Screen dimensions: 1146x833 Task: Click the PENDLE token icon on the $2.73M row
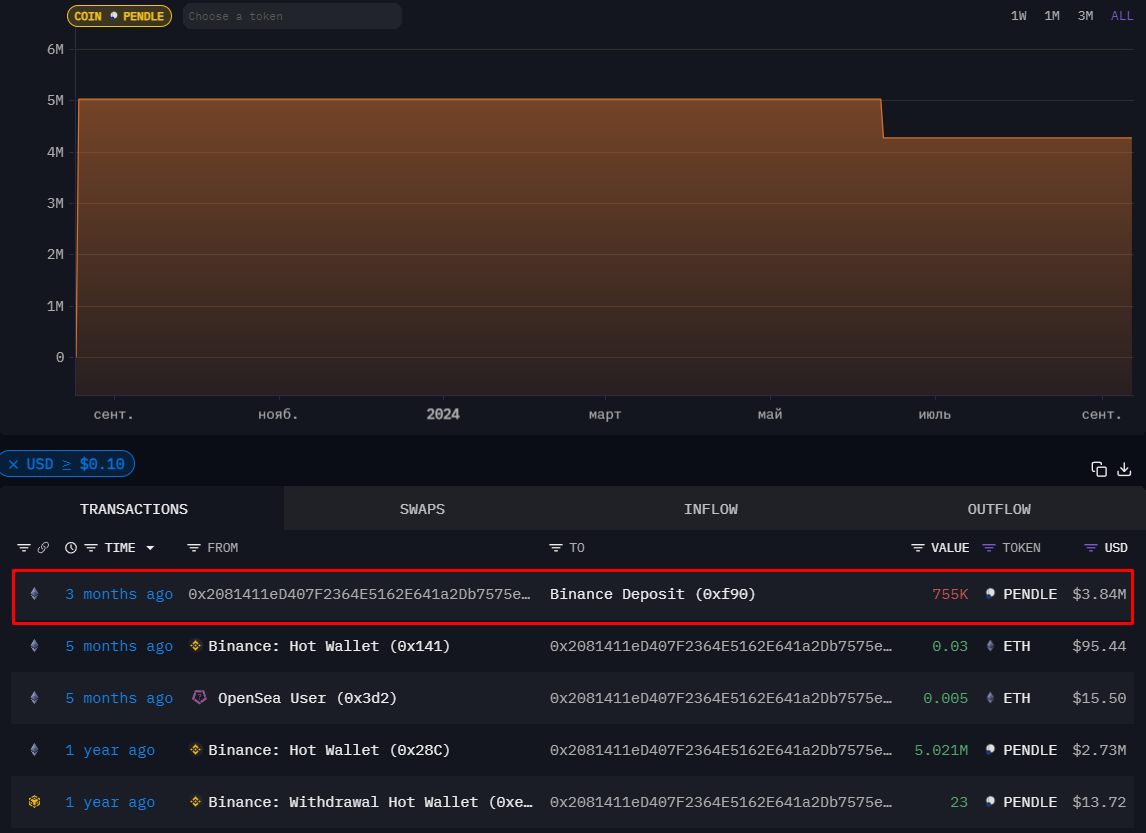coord(990,749)
